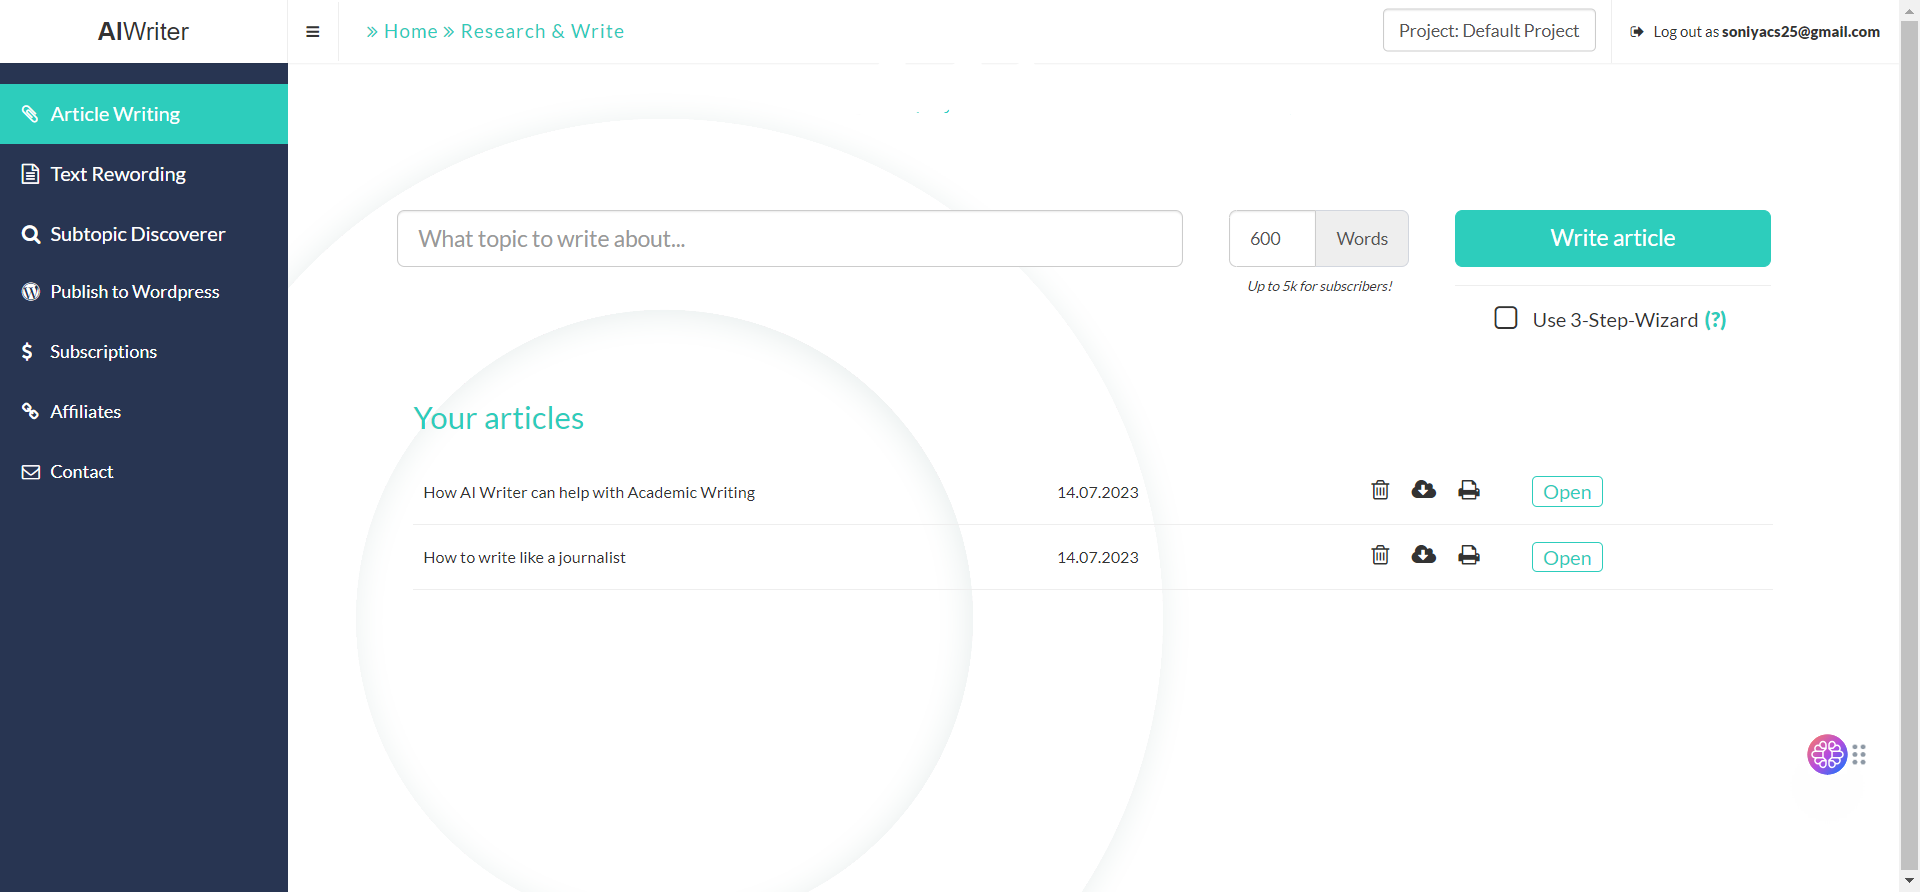Open the journalist article

pyautogui.click(x=1567, y=557)
